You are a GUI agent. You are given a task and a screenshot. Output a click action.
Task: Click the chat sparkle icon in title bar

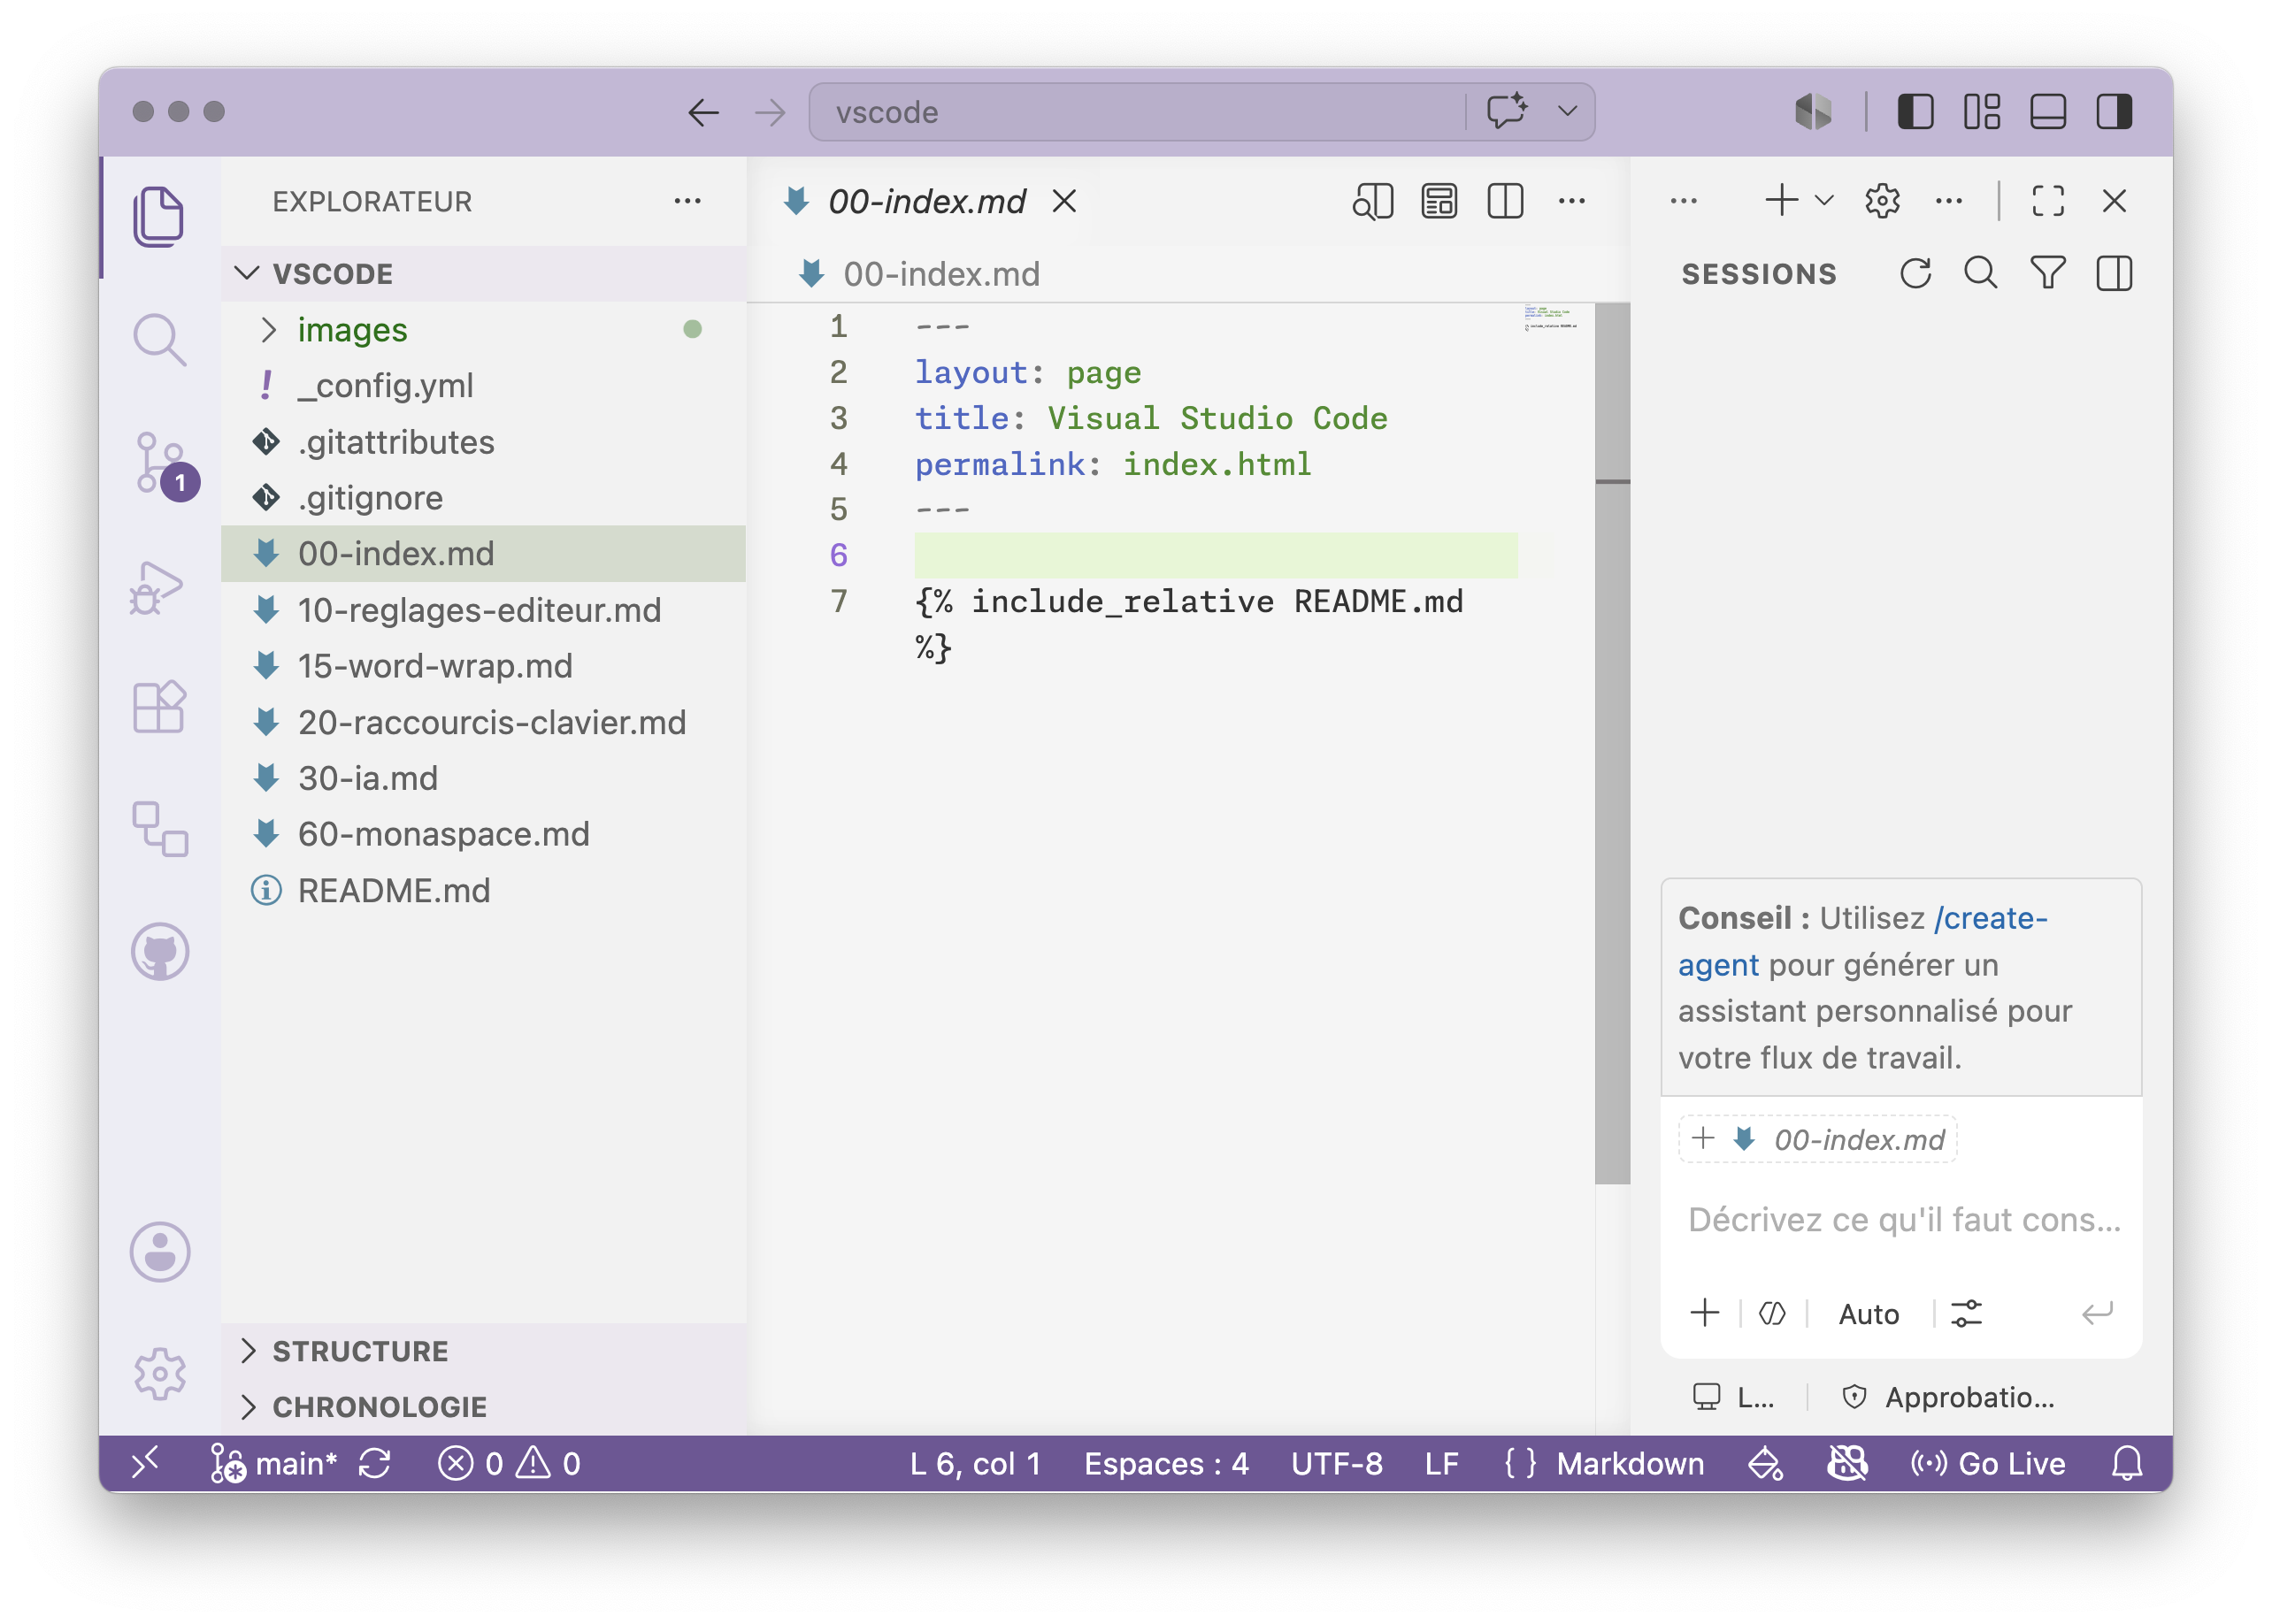tap(1507, 111)
